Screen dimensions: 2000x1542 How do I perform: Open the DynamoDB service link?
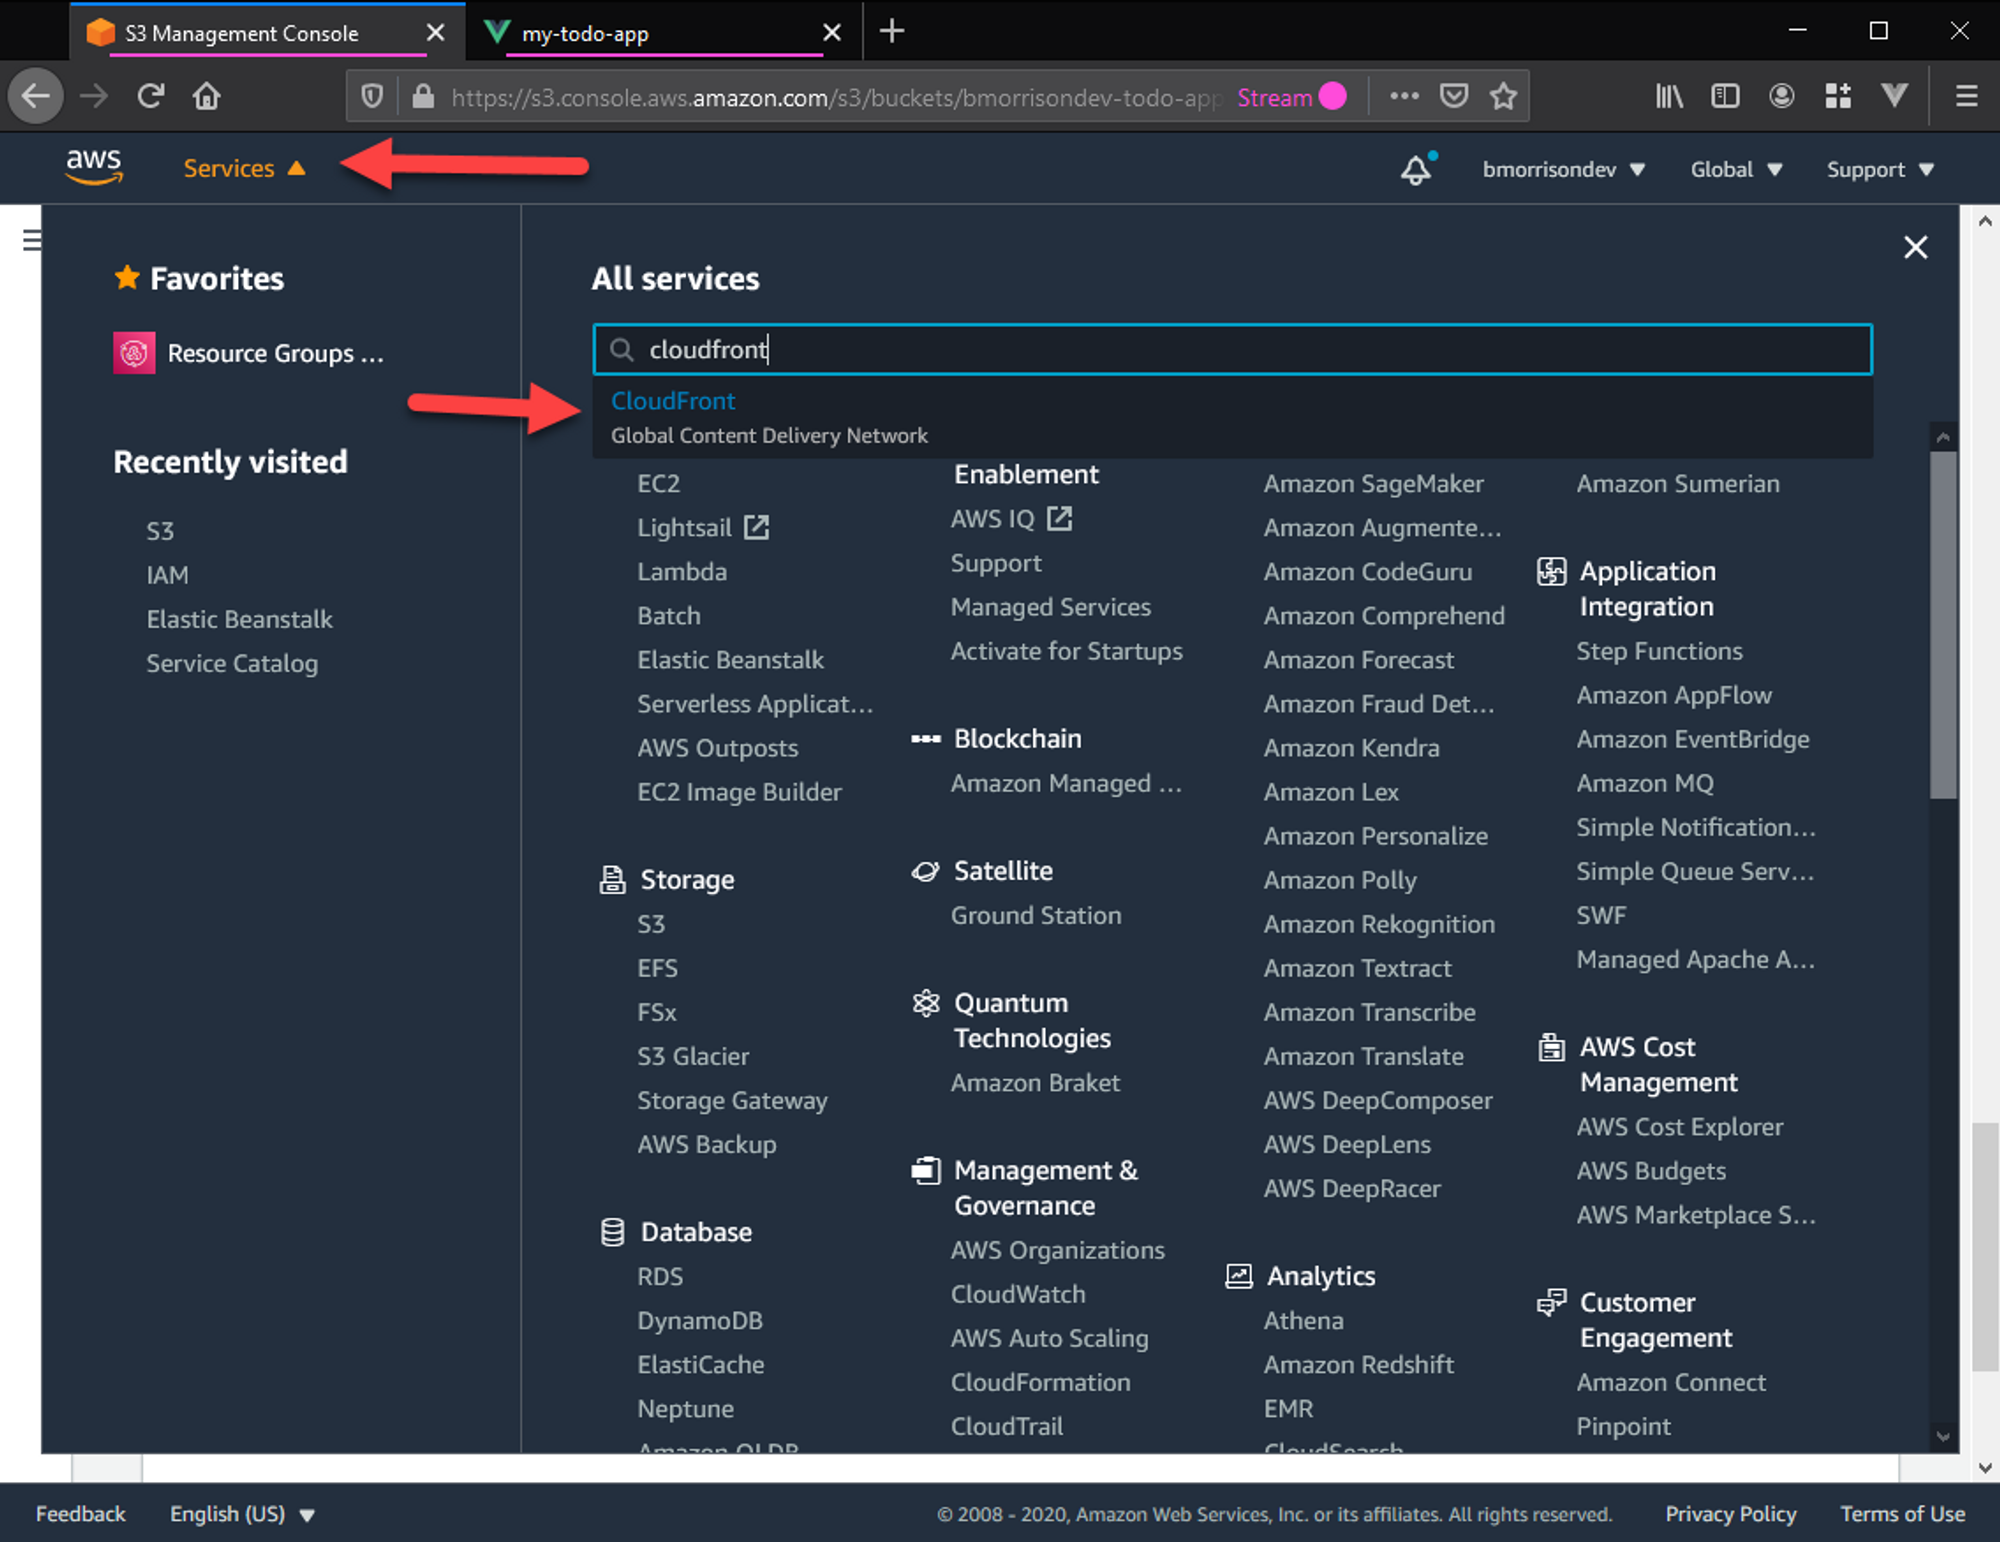700,1320
